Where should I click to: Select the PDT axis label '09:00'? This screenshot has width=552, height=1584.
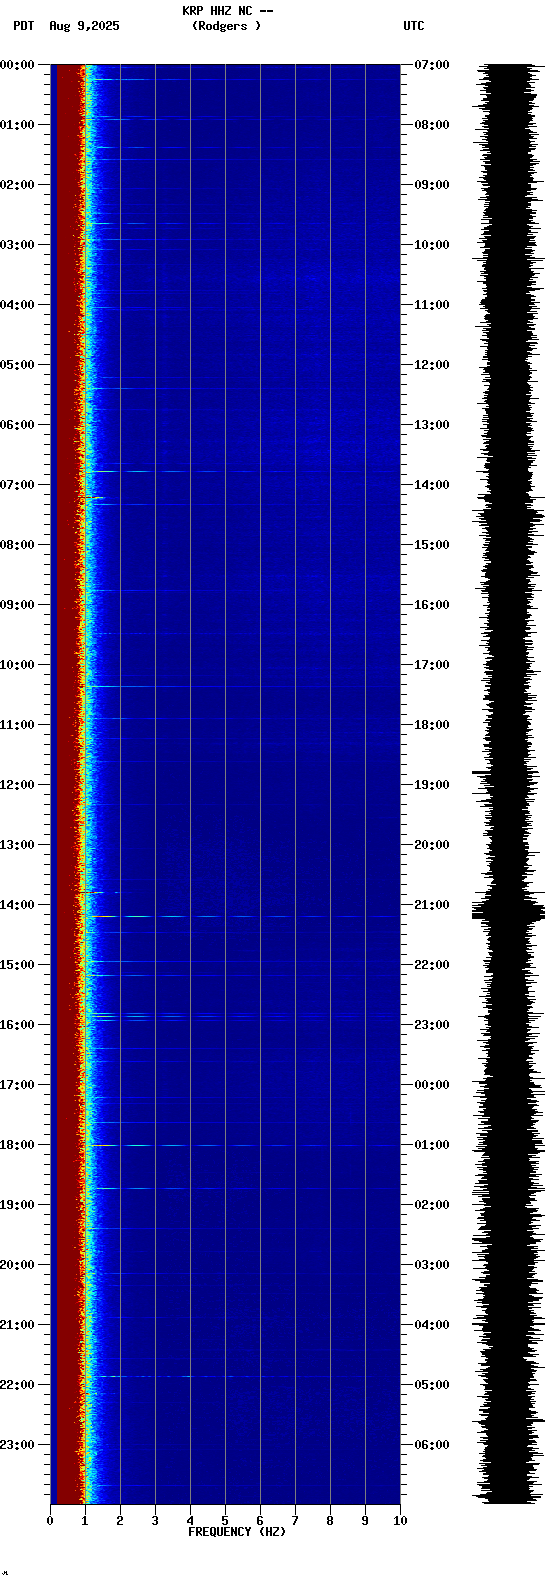pyautogui.click(x=17, y=605)
